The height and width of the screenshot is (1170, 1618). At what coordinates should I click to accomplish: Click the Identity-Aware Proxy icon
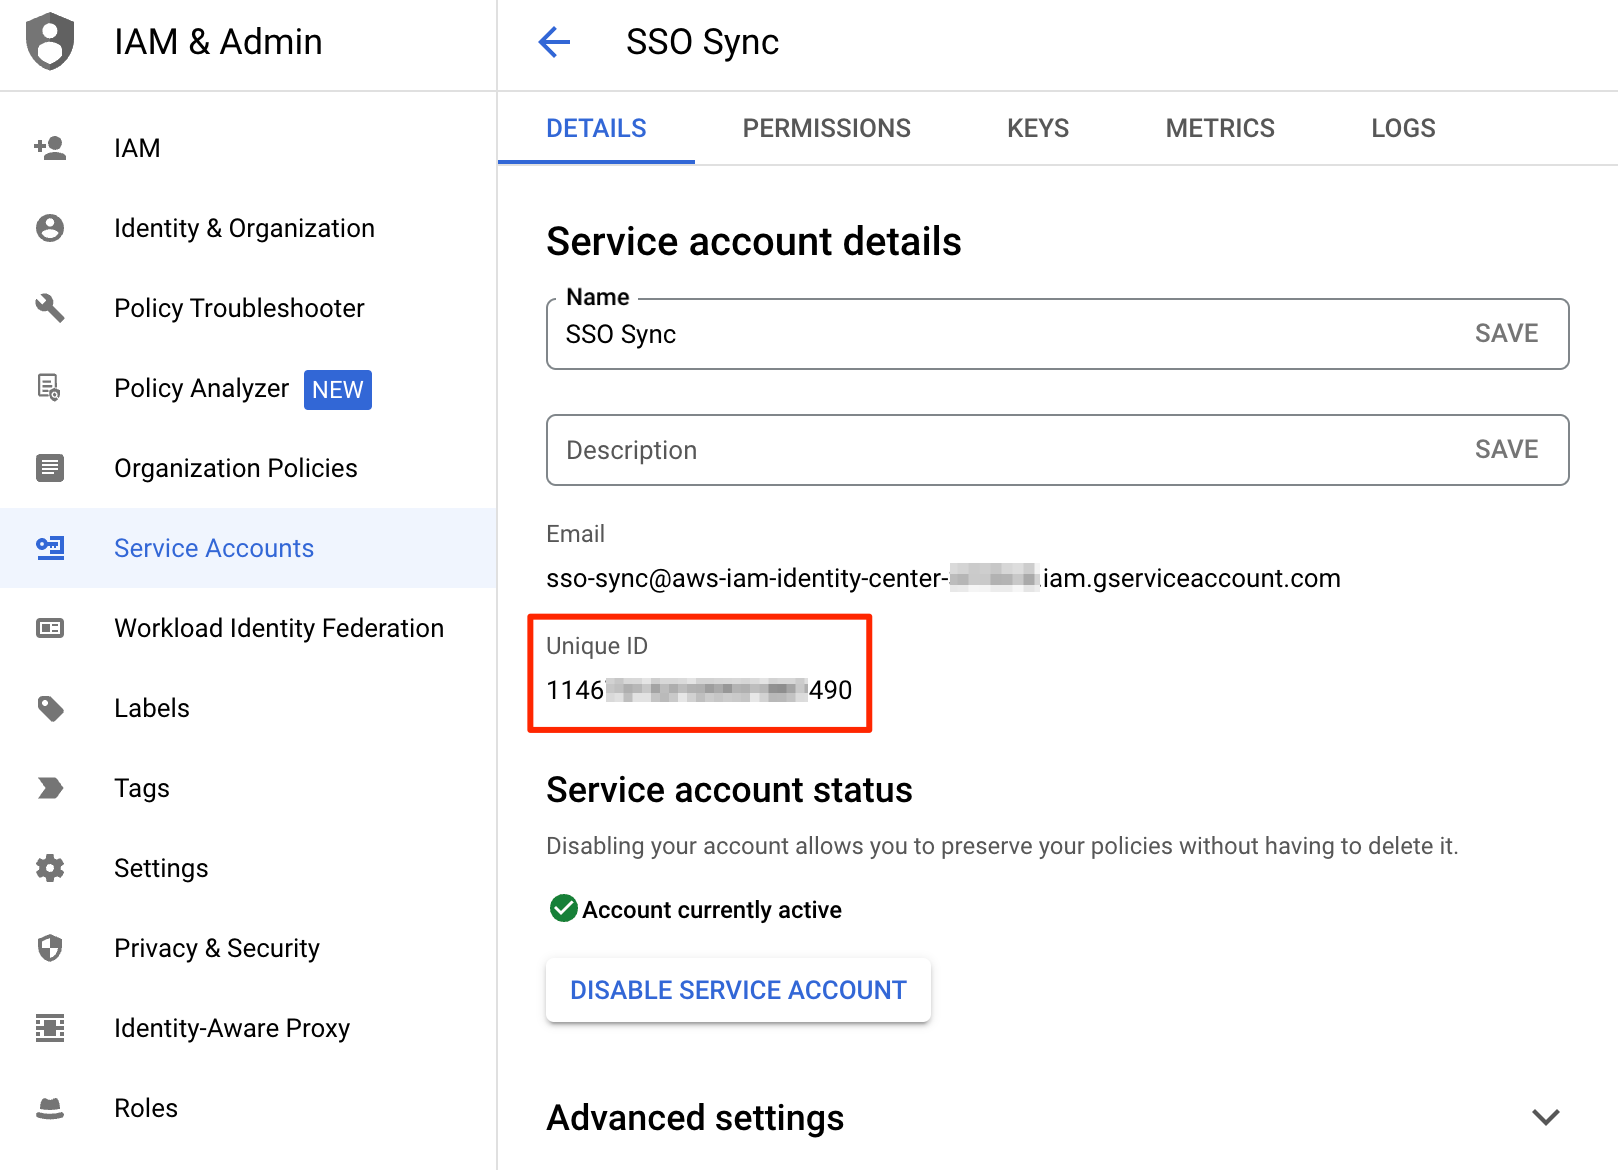(50, 1028)
